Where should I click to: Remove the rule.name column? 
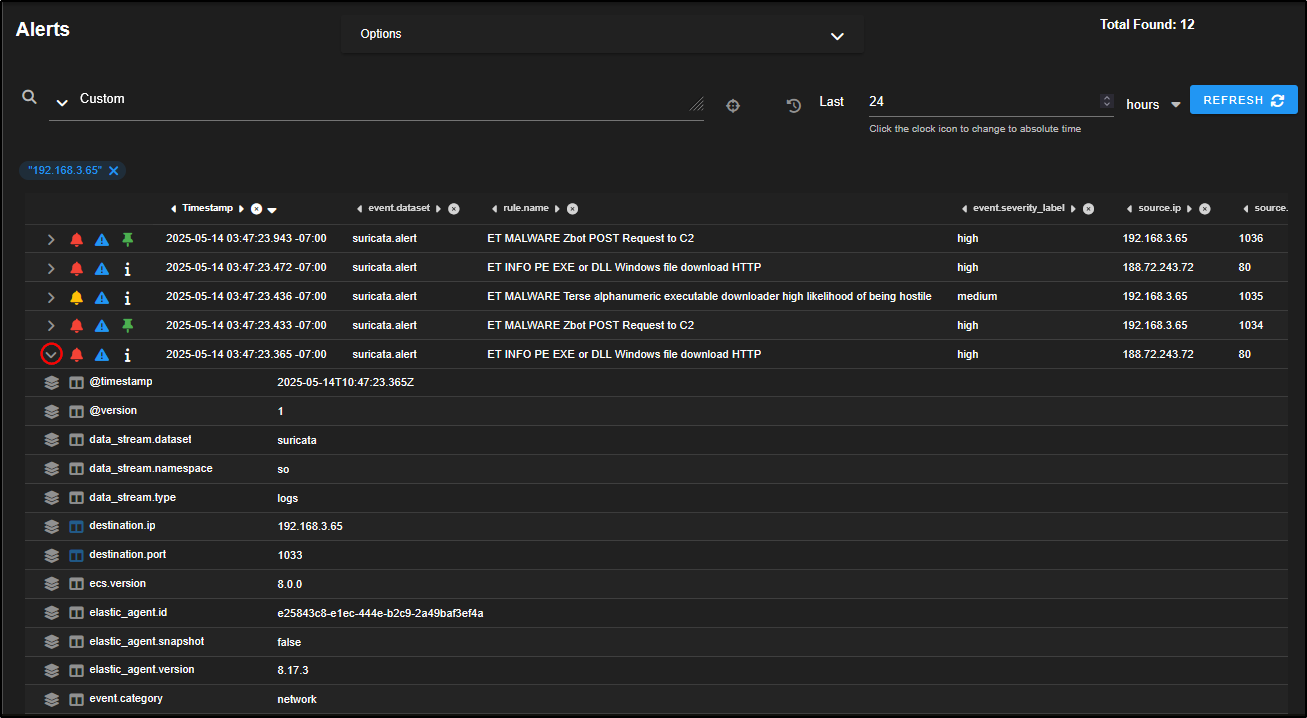click(x=572, y=209)
